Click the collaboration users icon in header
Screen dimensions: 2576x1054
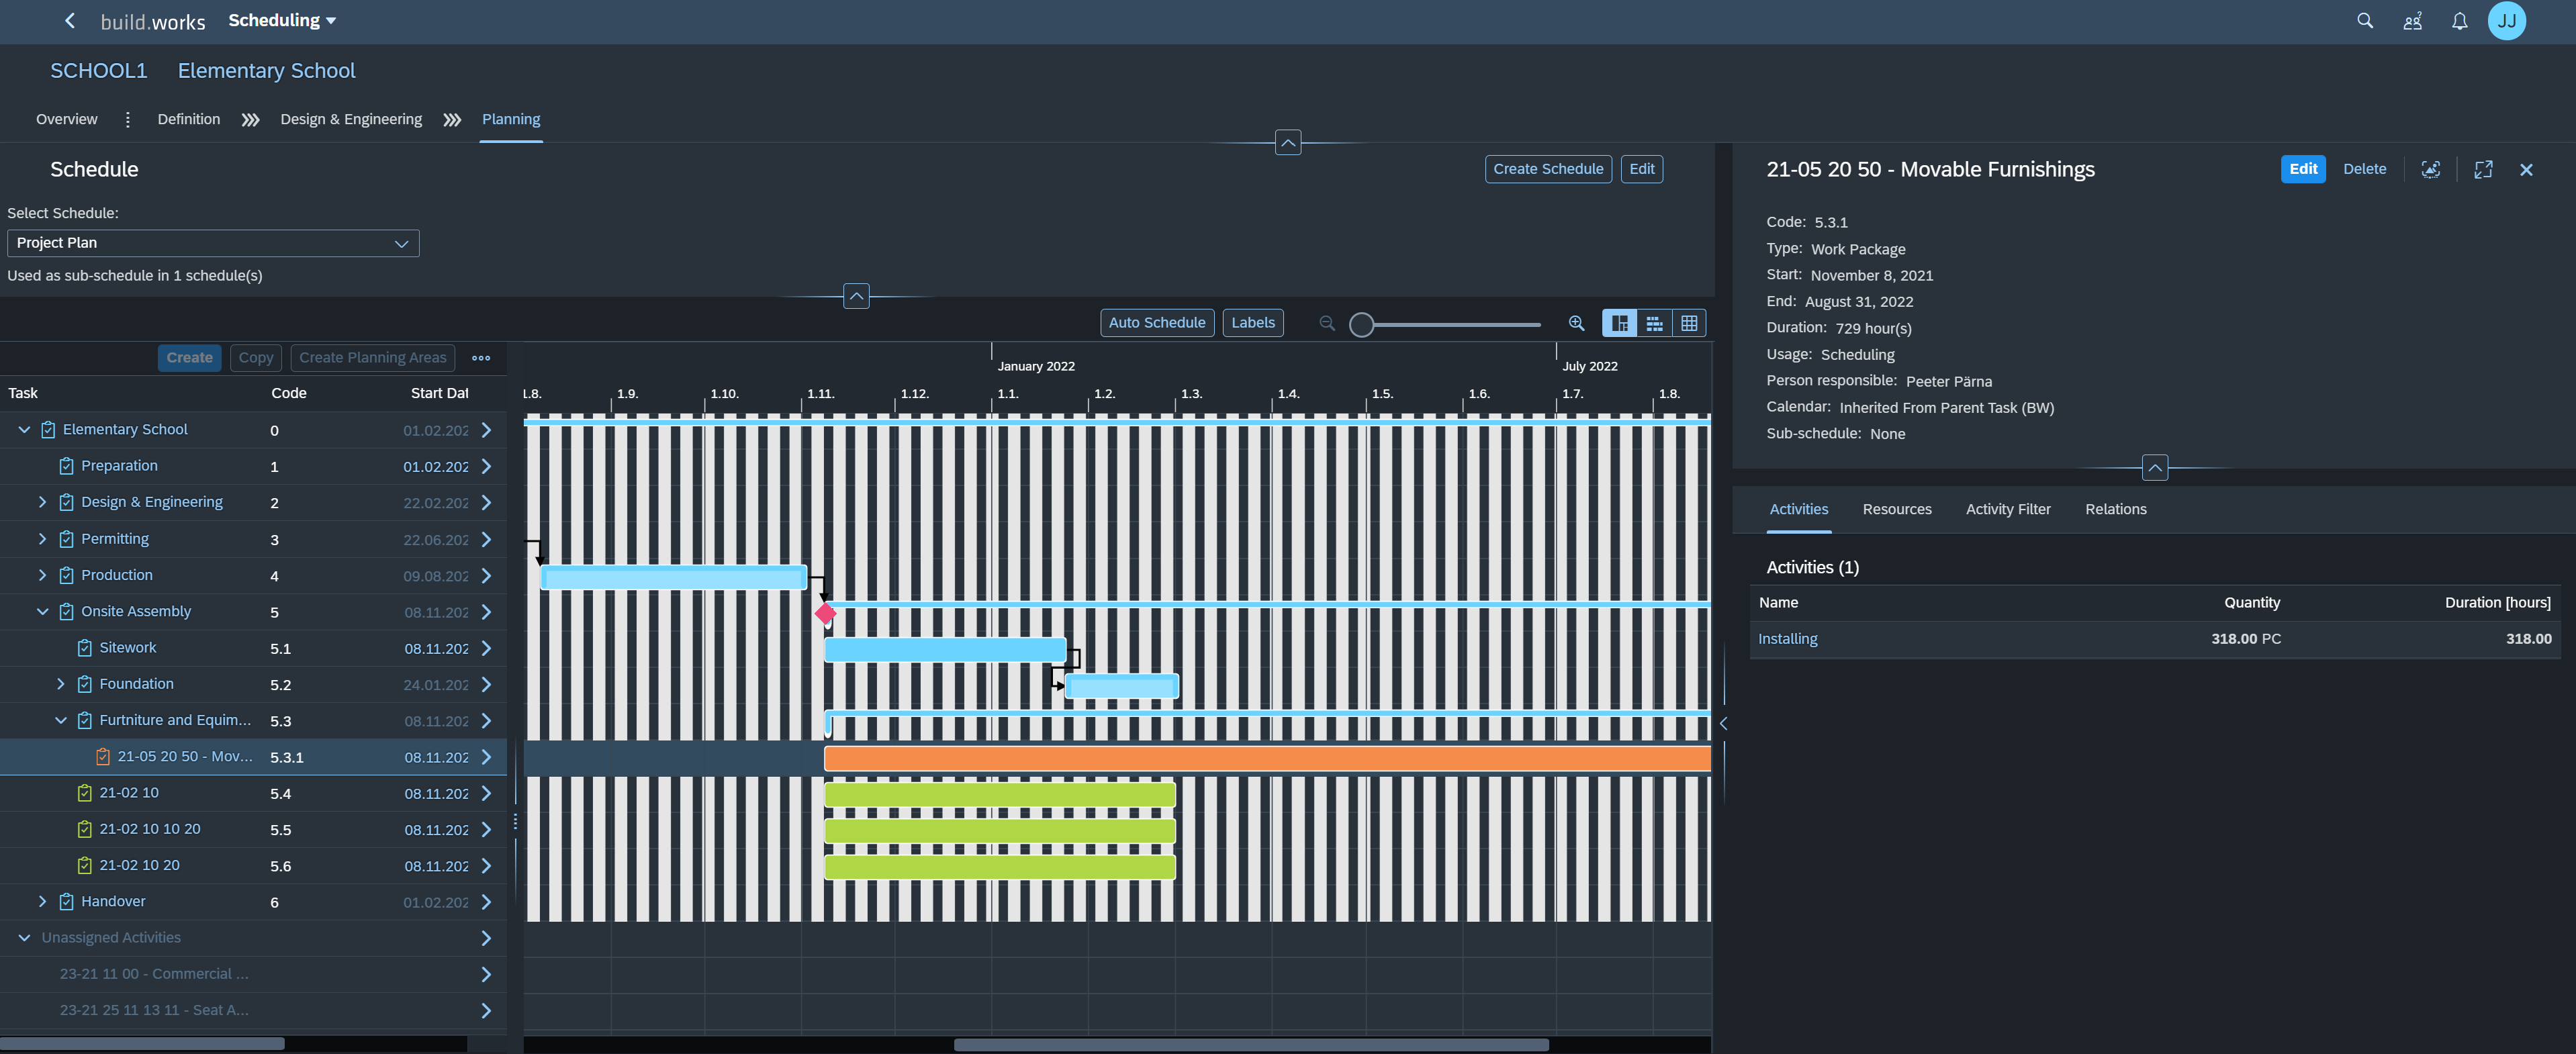click(x=2412, y=21)
